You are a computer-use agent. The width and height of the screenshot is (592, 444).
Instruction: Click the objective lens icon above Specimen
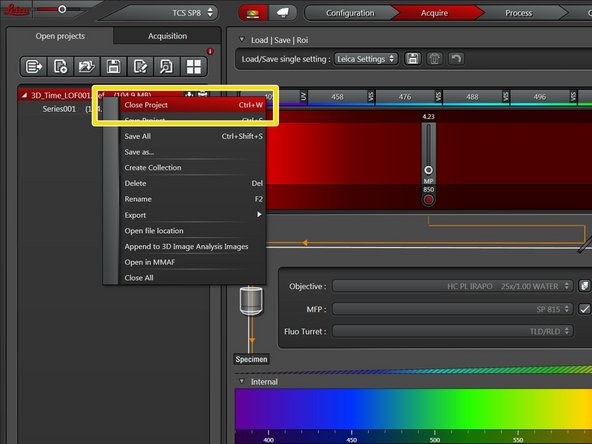click(251, 301)
